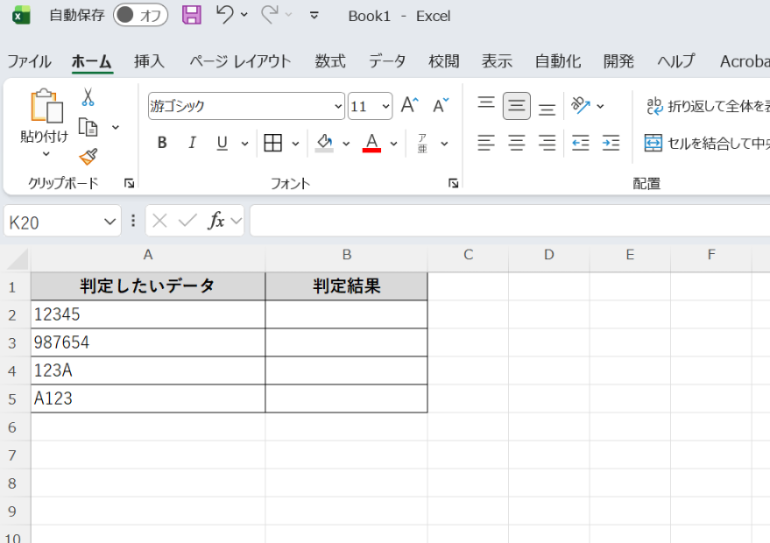The image size is (770, 543).
Task: Open the ファイル tab
Action: point(29,61)
